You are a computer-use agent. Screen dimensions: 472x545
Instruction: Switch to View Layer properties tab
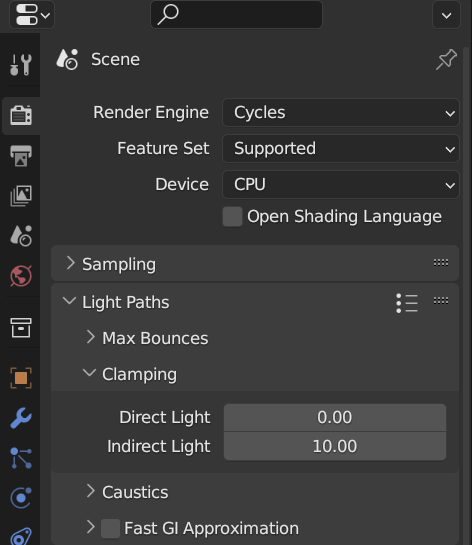click(21, 196)
